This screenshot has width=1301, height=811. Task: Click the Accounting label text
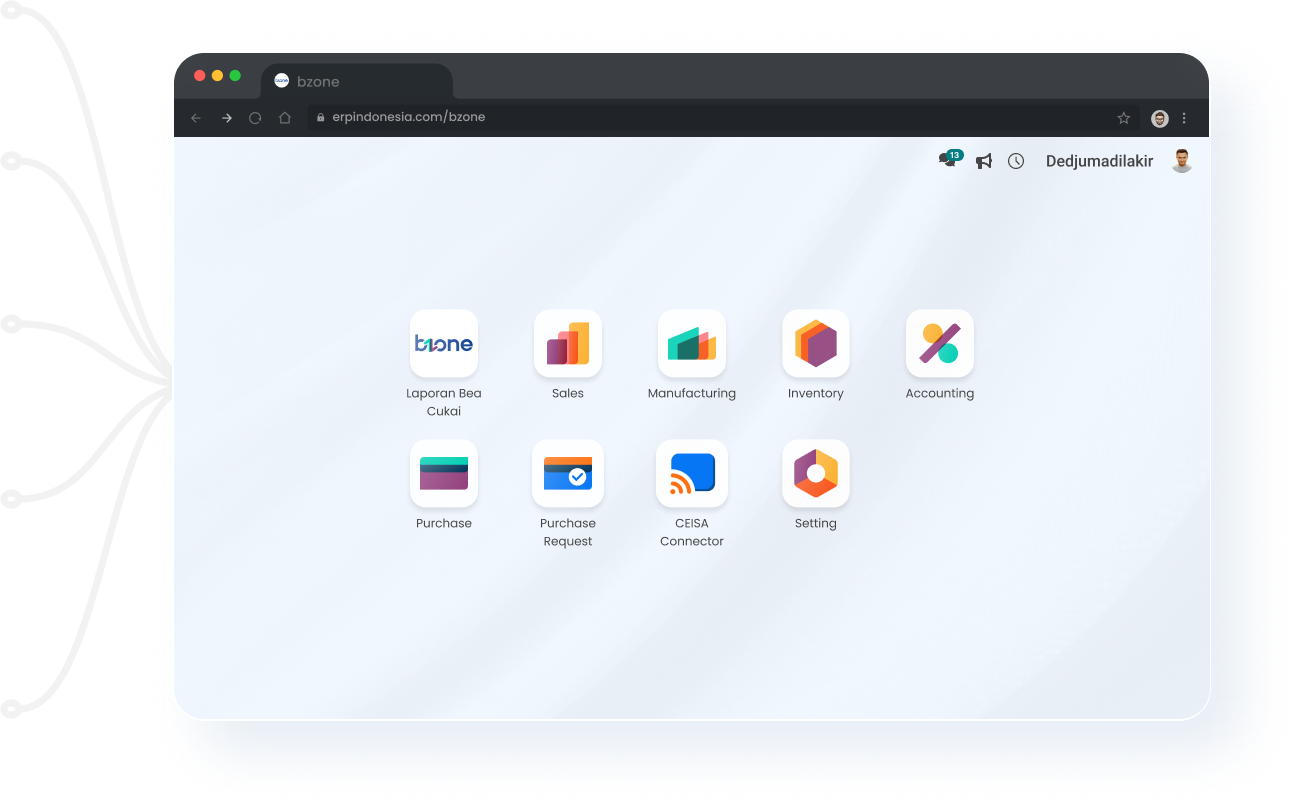point(940,393)
